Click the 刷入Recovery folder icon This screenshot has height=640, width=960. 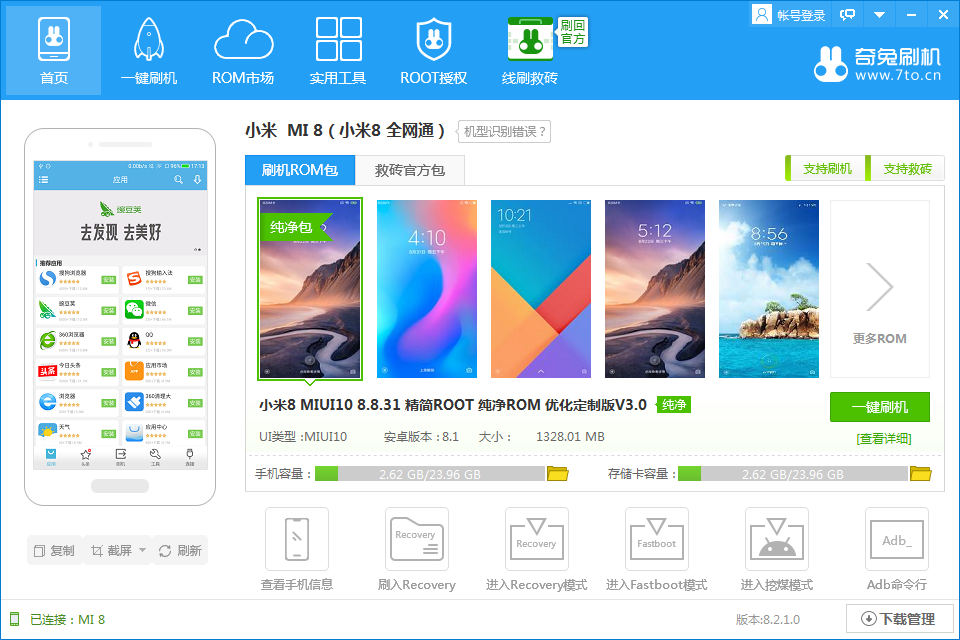pyautogui.click(x=416, y=540)
